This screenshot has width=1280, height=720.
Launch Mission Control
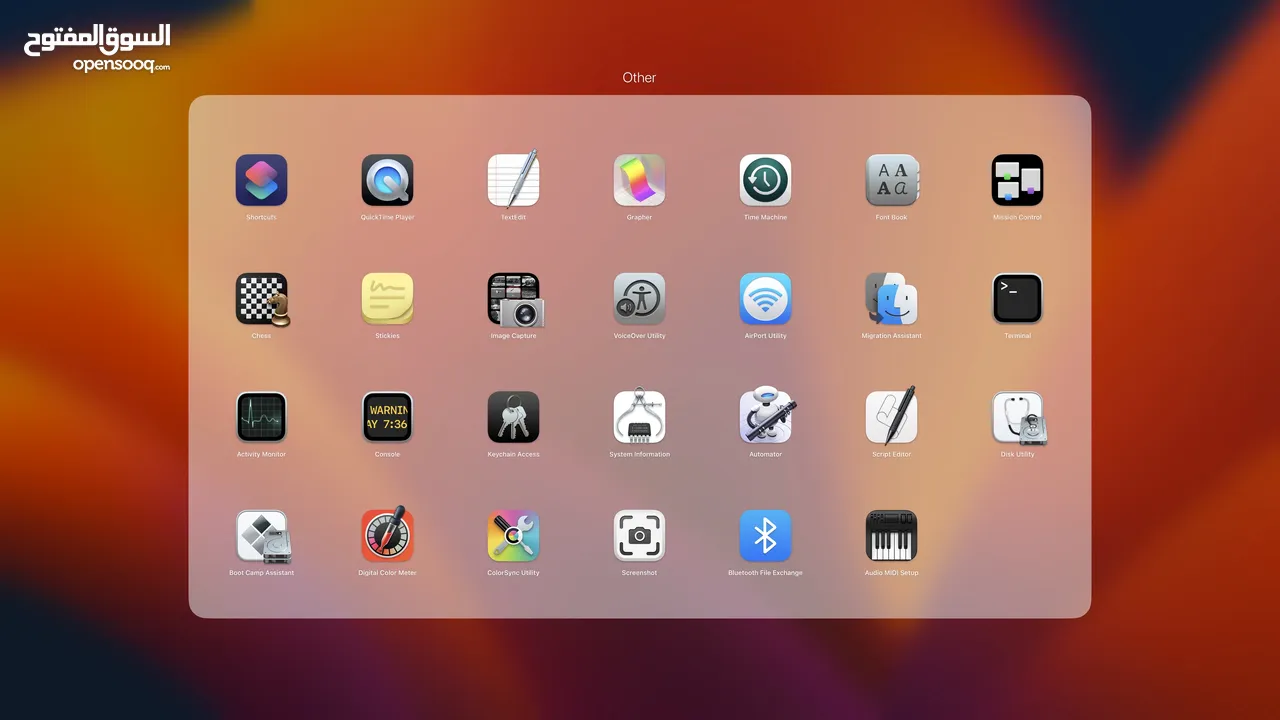pos(1017,180)
